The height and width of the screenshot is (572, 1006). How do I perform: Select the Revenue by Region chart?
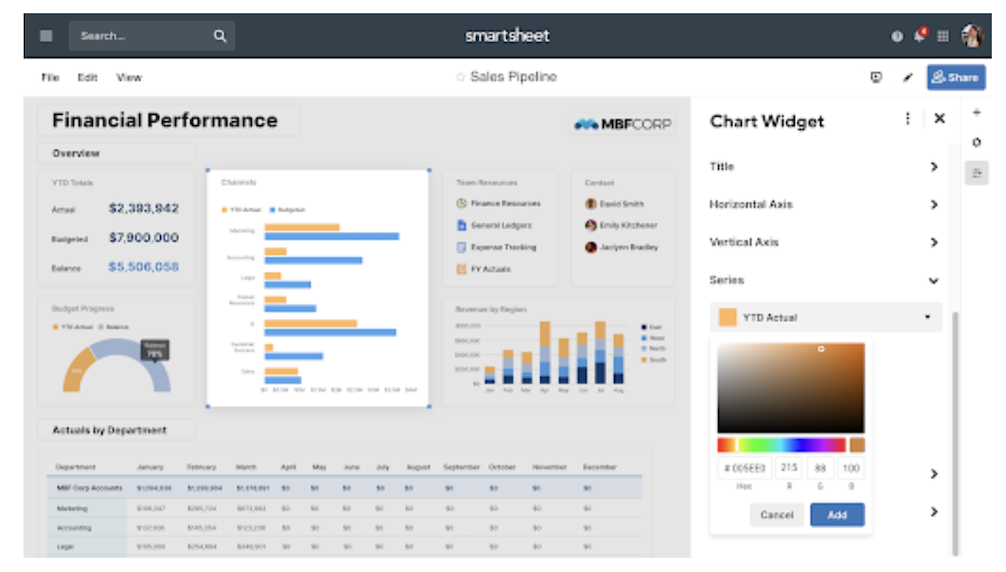[558, 352]
